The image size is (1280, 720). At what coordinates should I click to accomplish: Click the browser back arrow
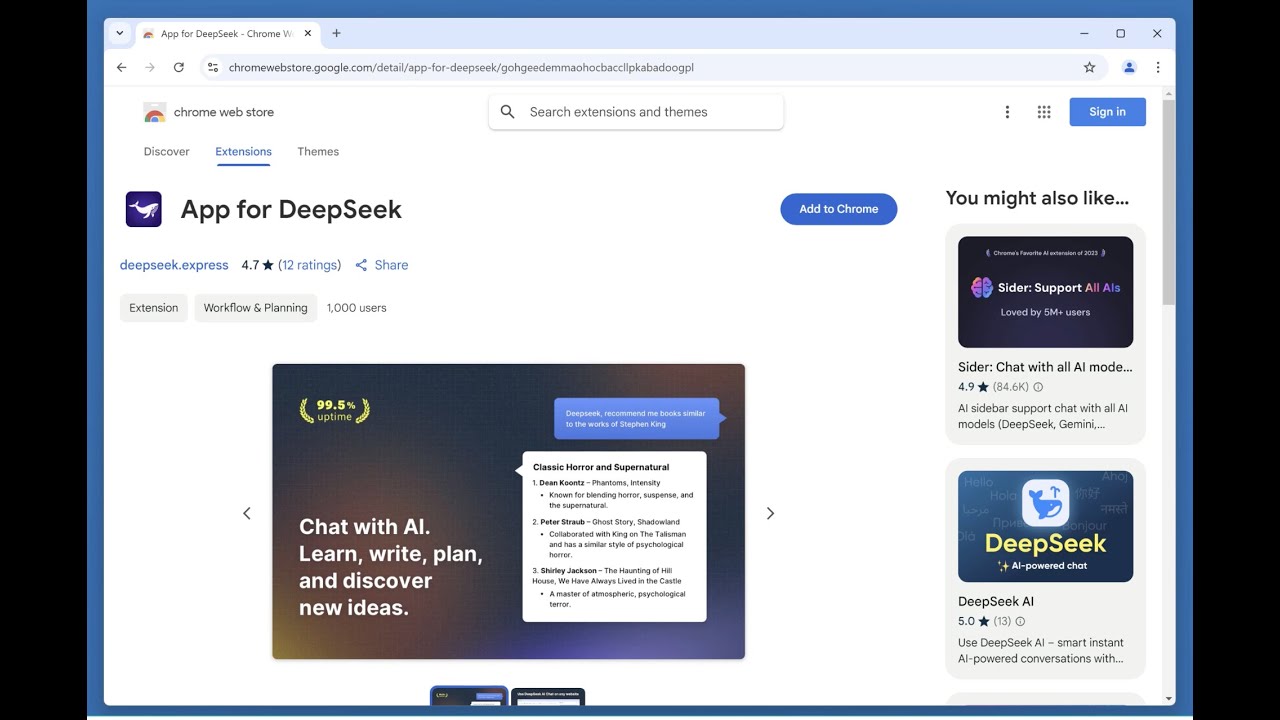pyautogui.click(x=122, y=67)
